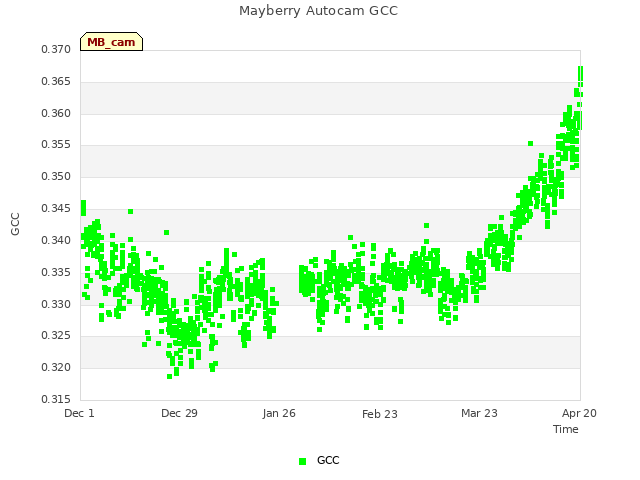
Task: Click the 0.320 y-axis value
Action: tap(56, 368)
